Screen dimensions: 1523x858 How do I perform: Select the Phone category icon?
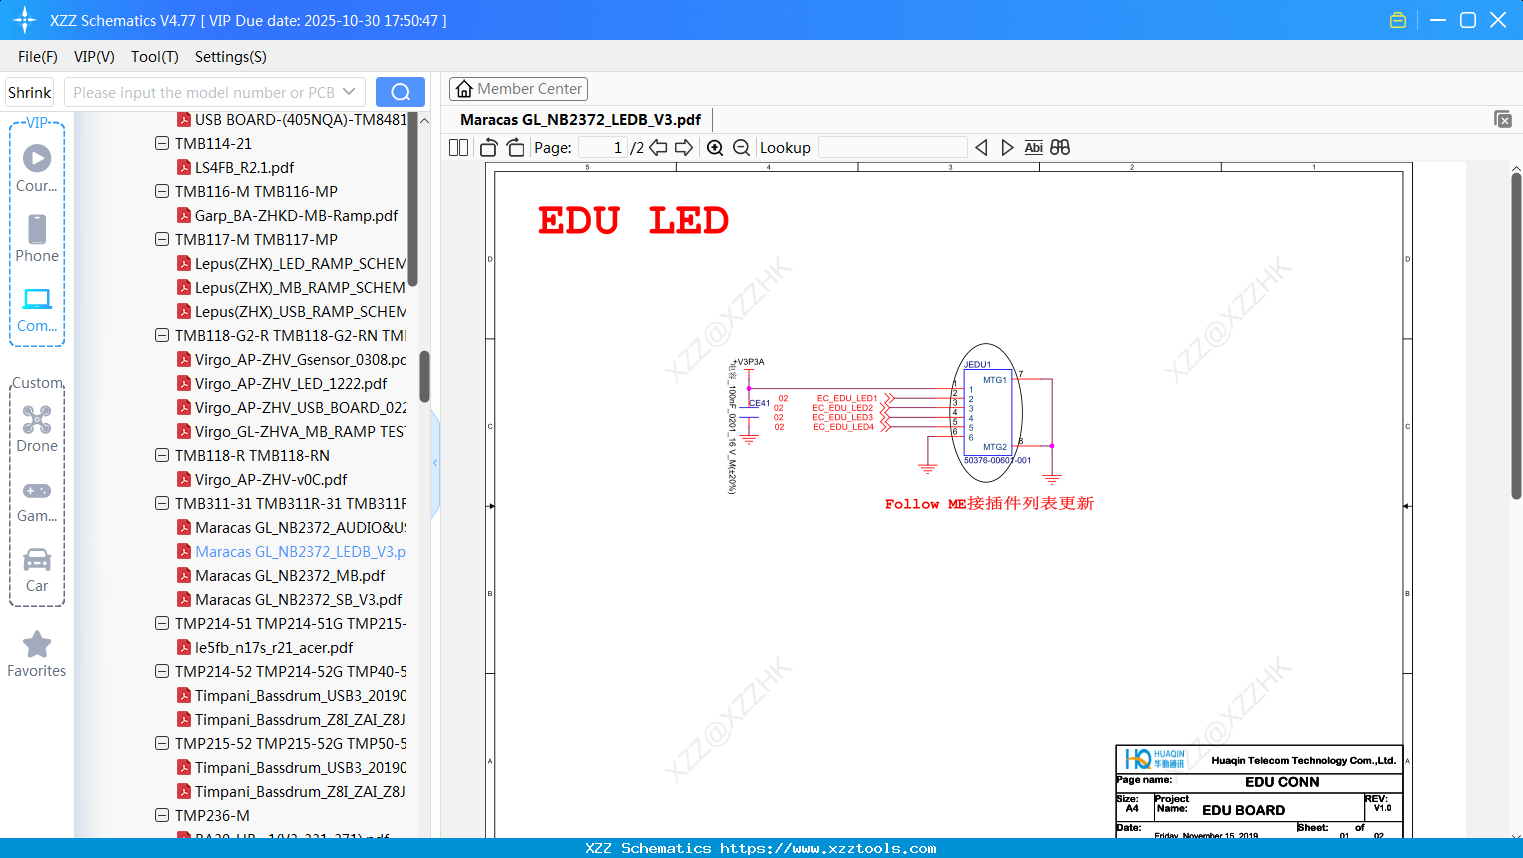37,239
